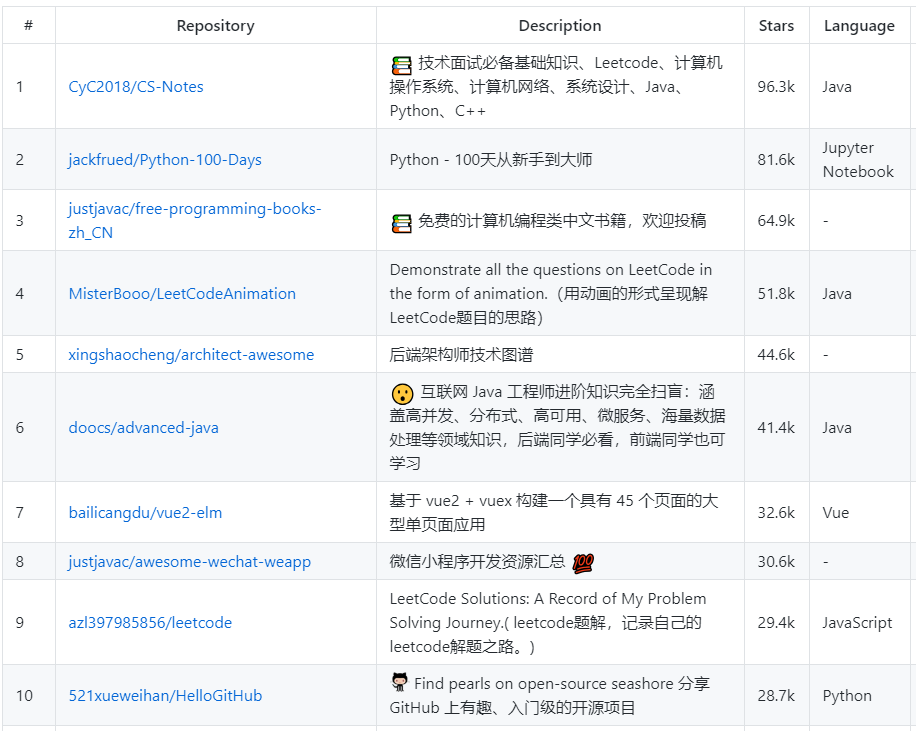Select the 64.9k stars cell
916x731 pixels.
[776, 220]
